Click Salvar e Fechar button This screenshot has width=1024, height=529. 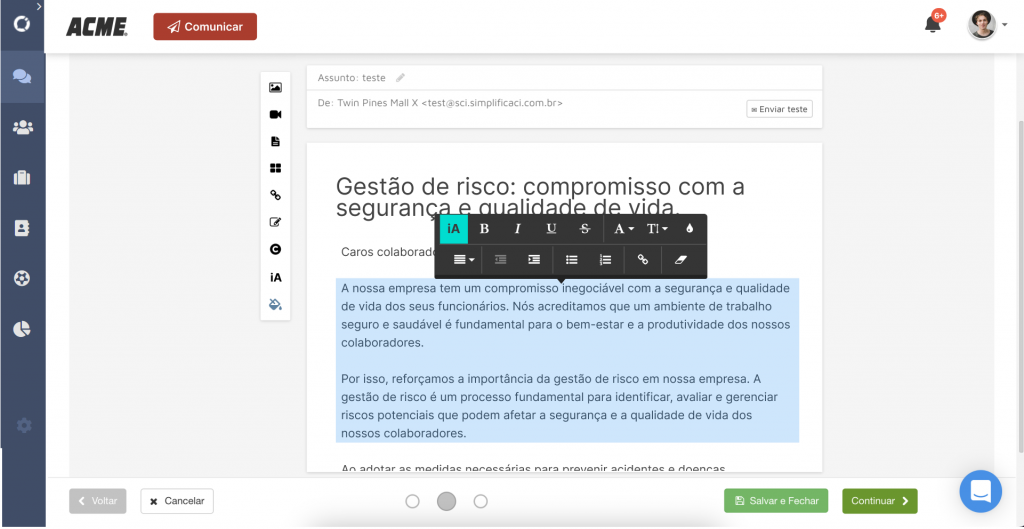(x=776, y=501)
